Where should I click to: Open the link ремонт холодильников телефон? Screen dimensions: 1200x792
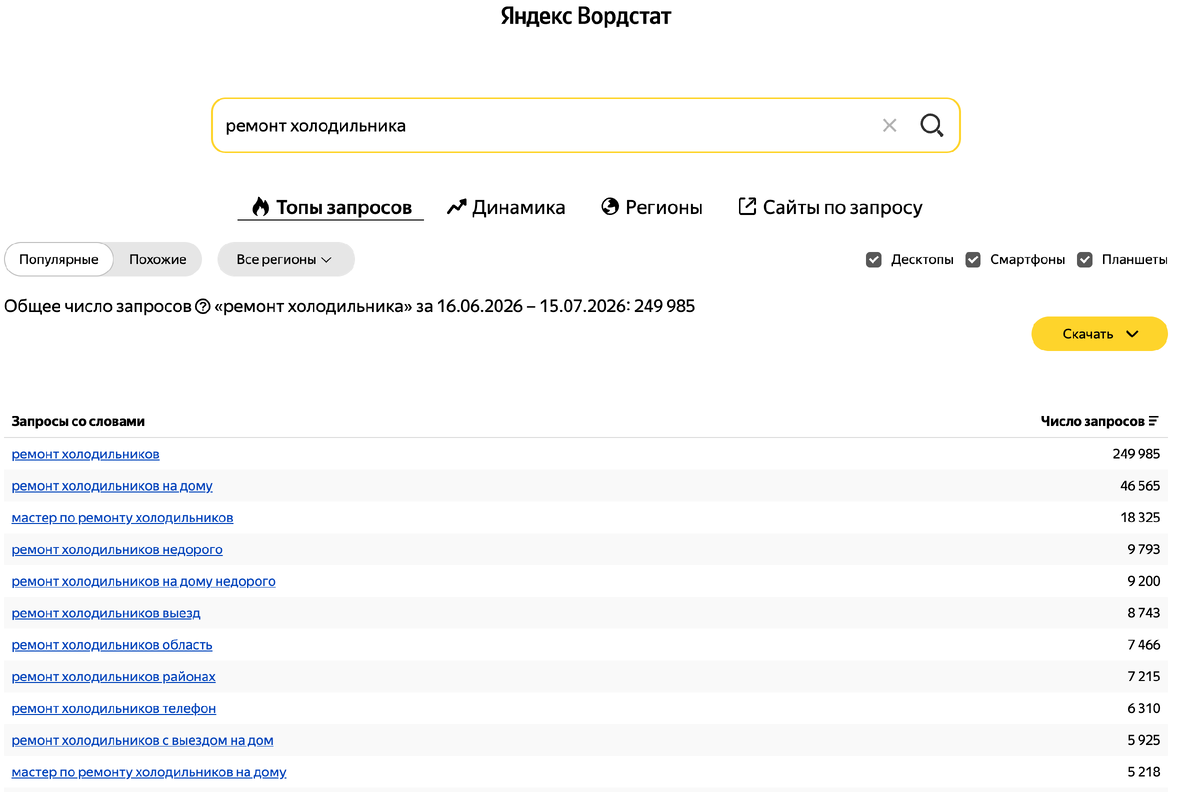point(113,709)
